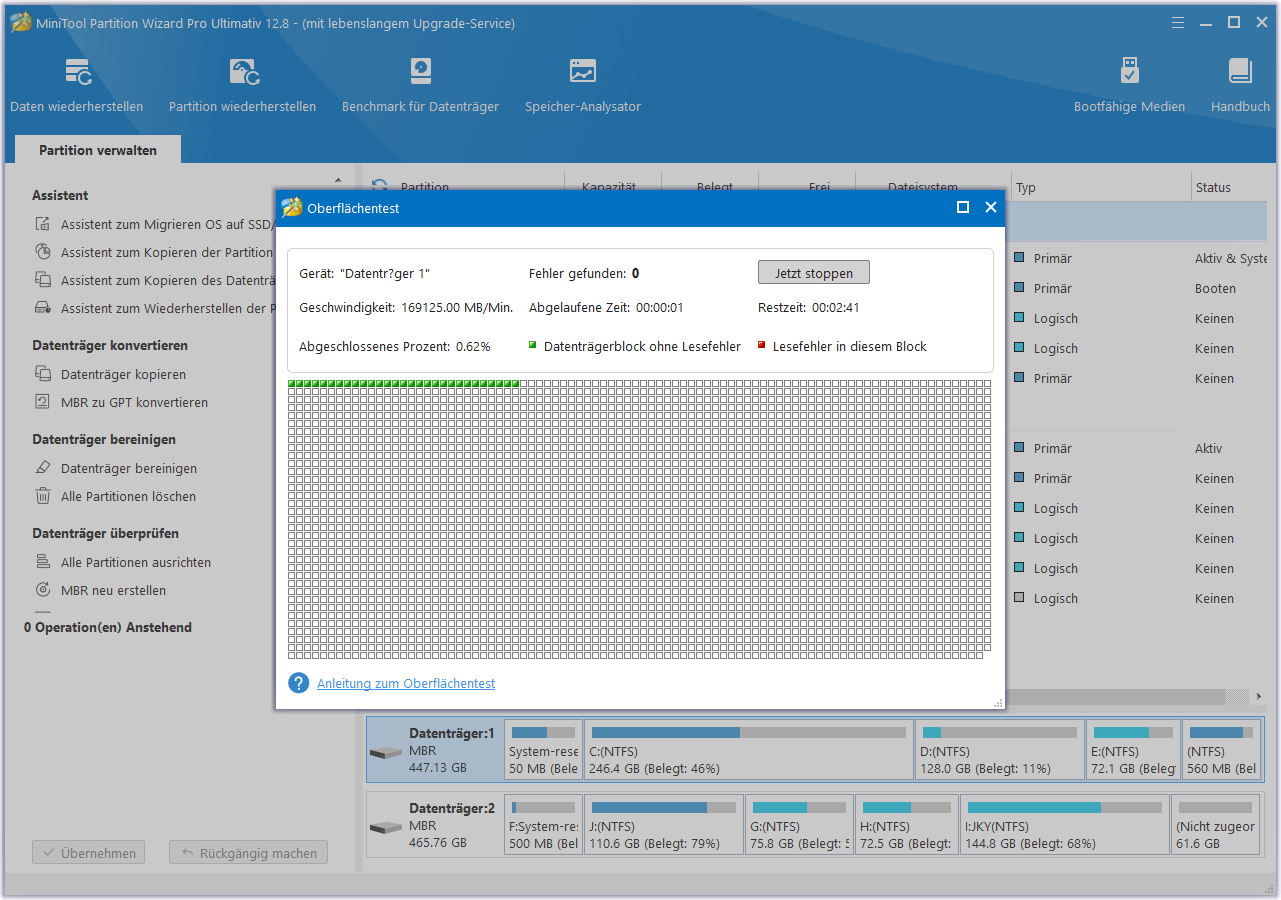Click Kopieren des Datenträgers assistant icon

click(x=43, y=280)
